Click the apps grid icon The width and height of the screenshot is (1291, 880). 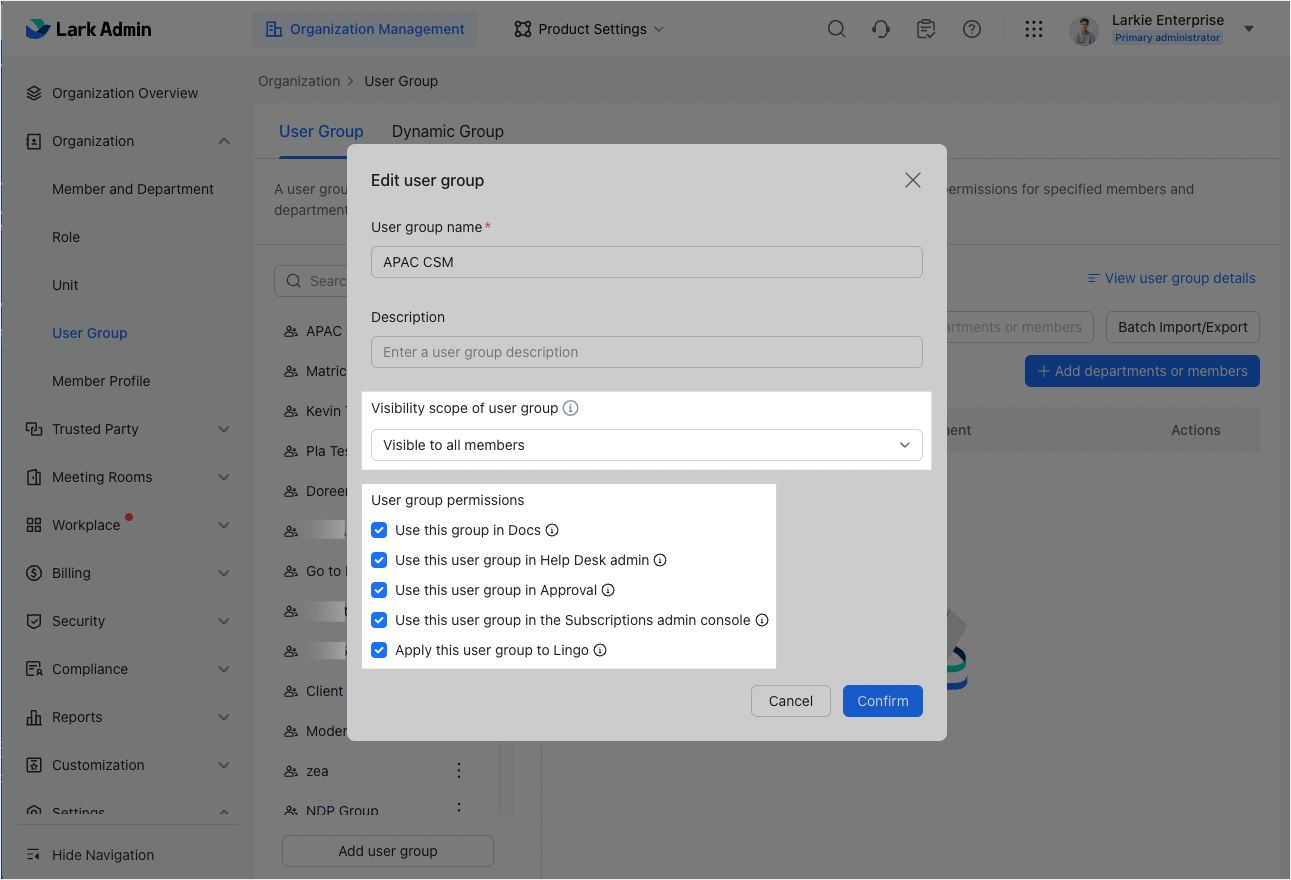point(1034,29)
